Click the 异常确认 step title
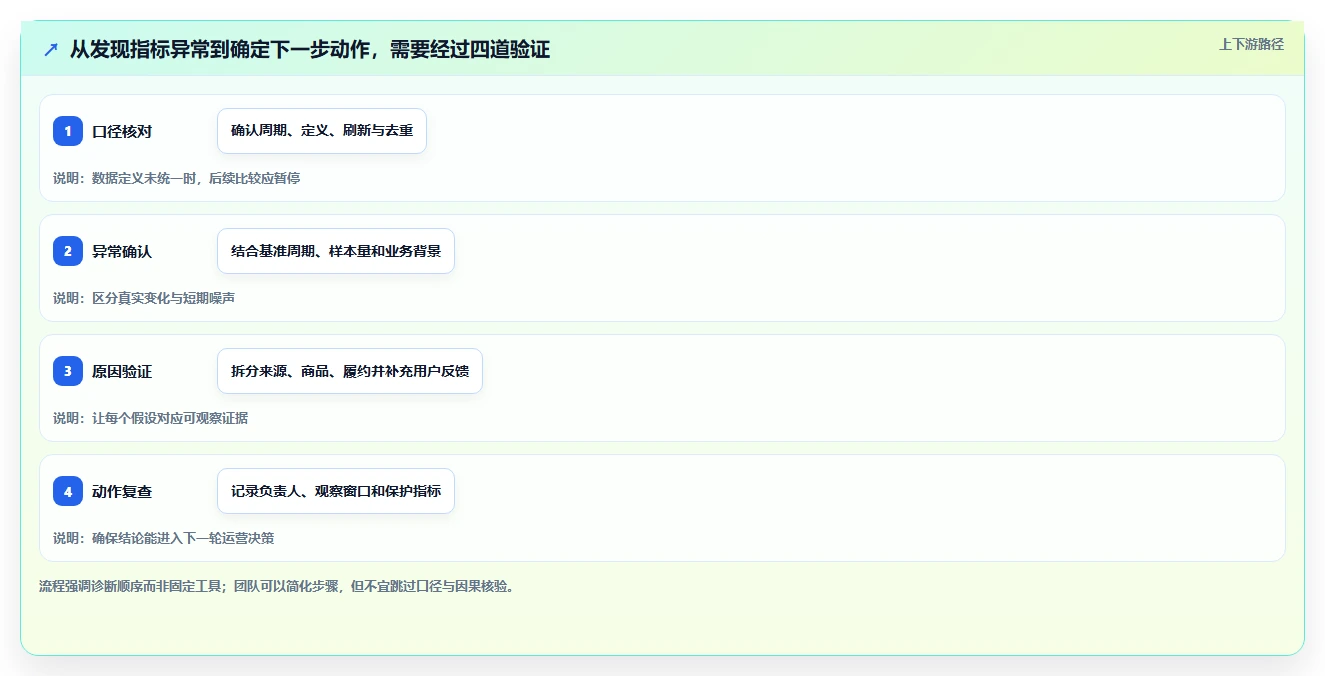Image resolution: width=1325 pixels, height=676 pixels. point(122,252)
